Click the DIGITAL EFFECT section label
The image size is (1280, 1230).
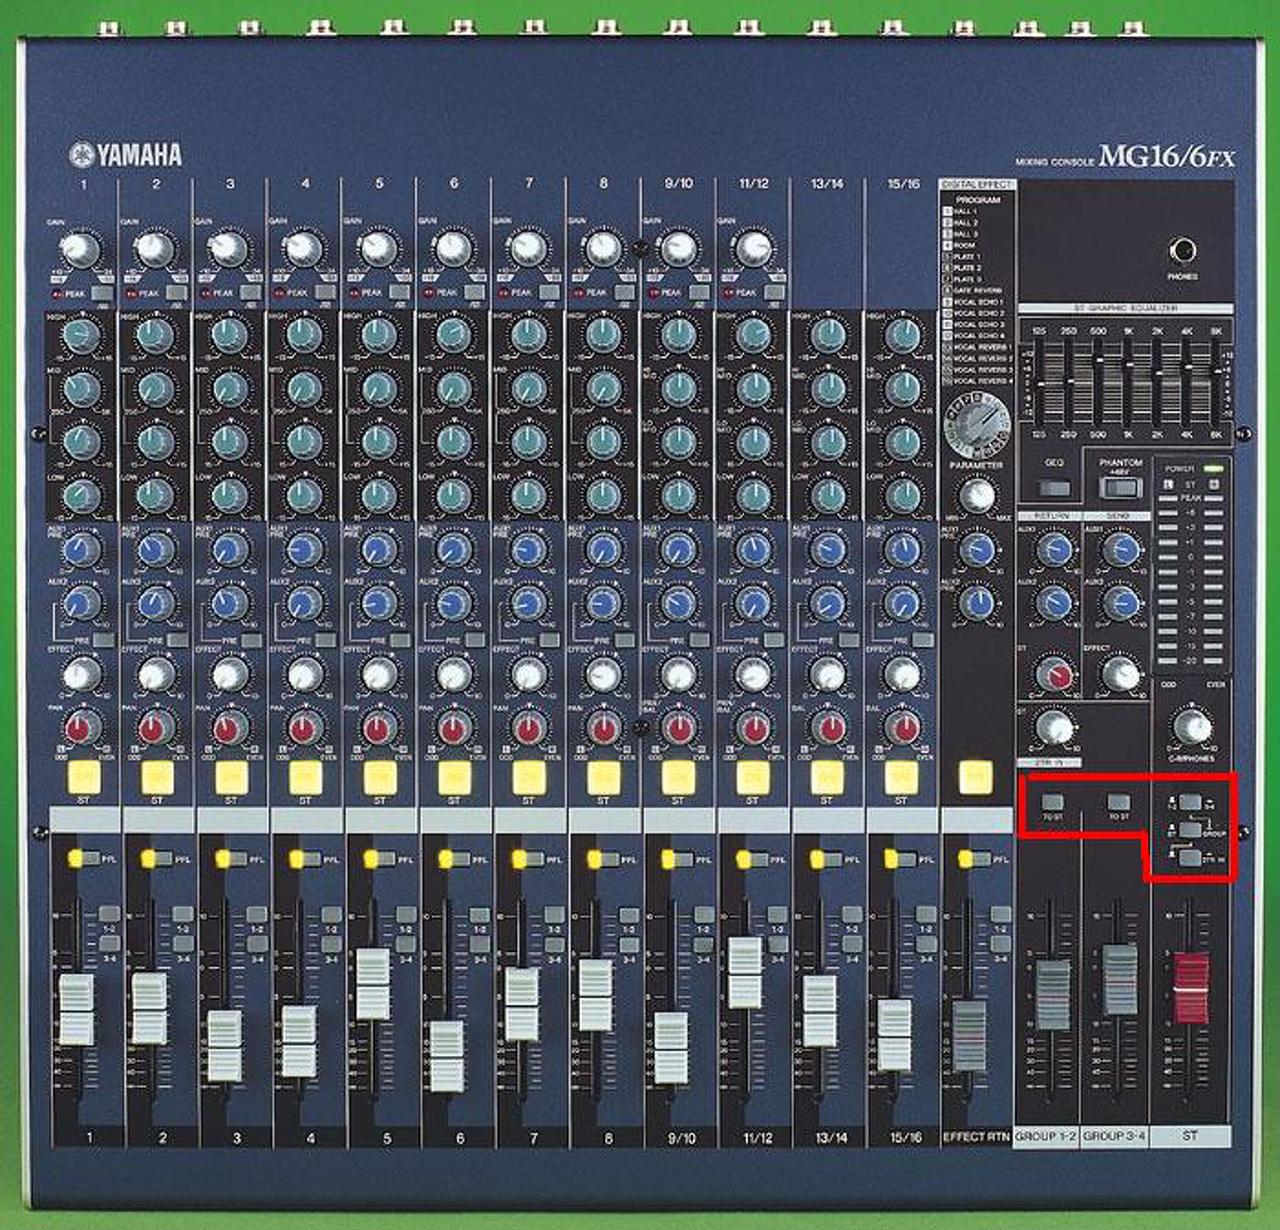(977, 185)
